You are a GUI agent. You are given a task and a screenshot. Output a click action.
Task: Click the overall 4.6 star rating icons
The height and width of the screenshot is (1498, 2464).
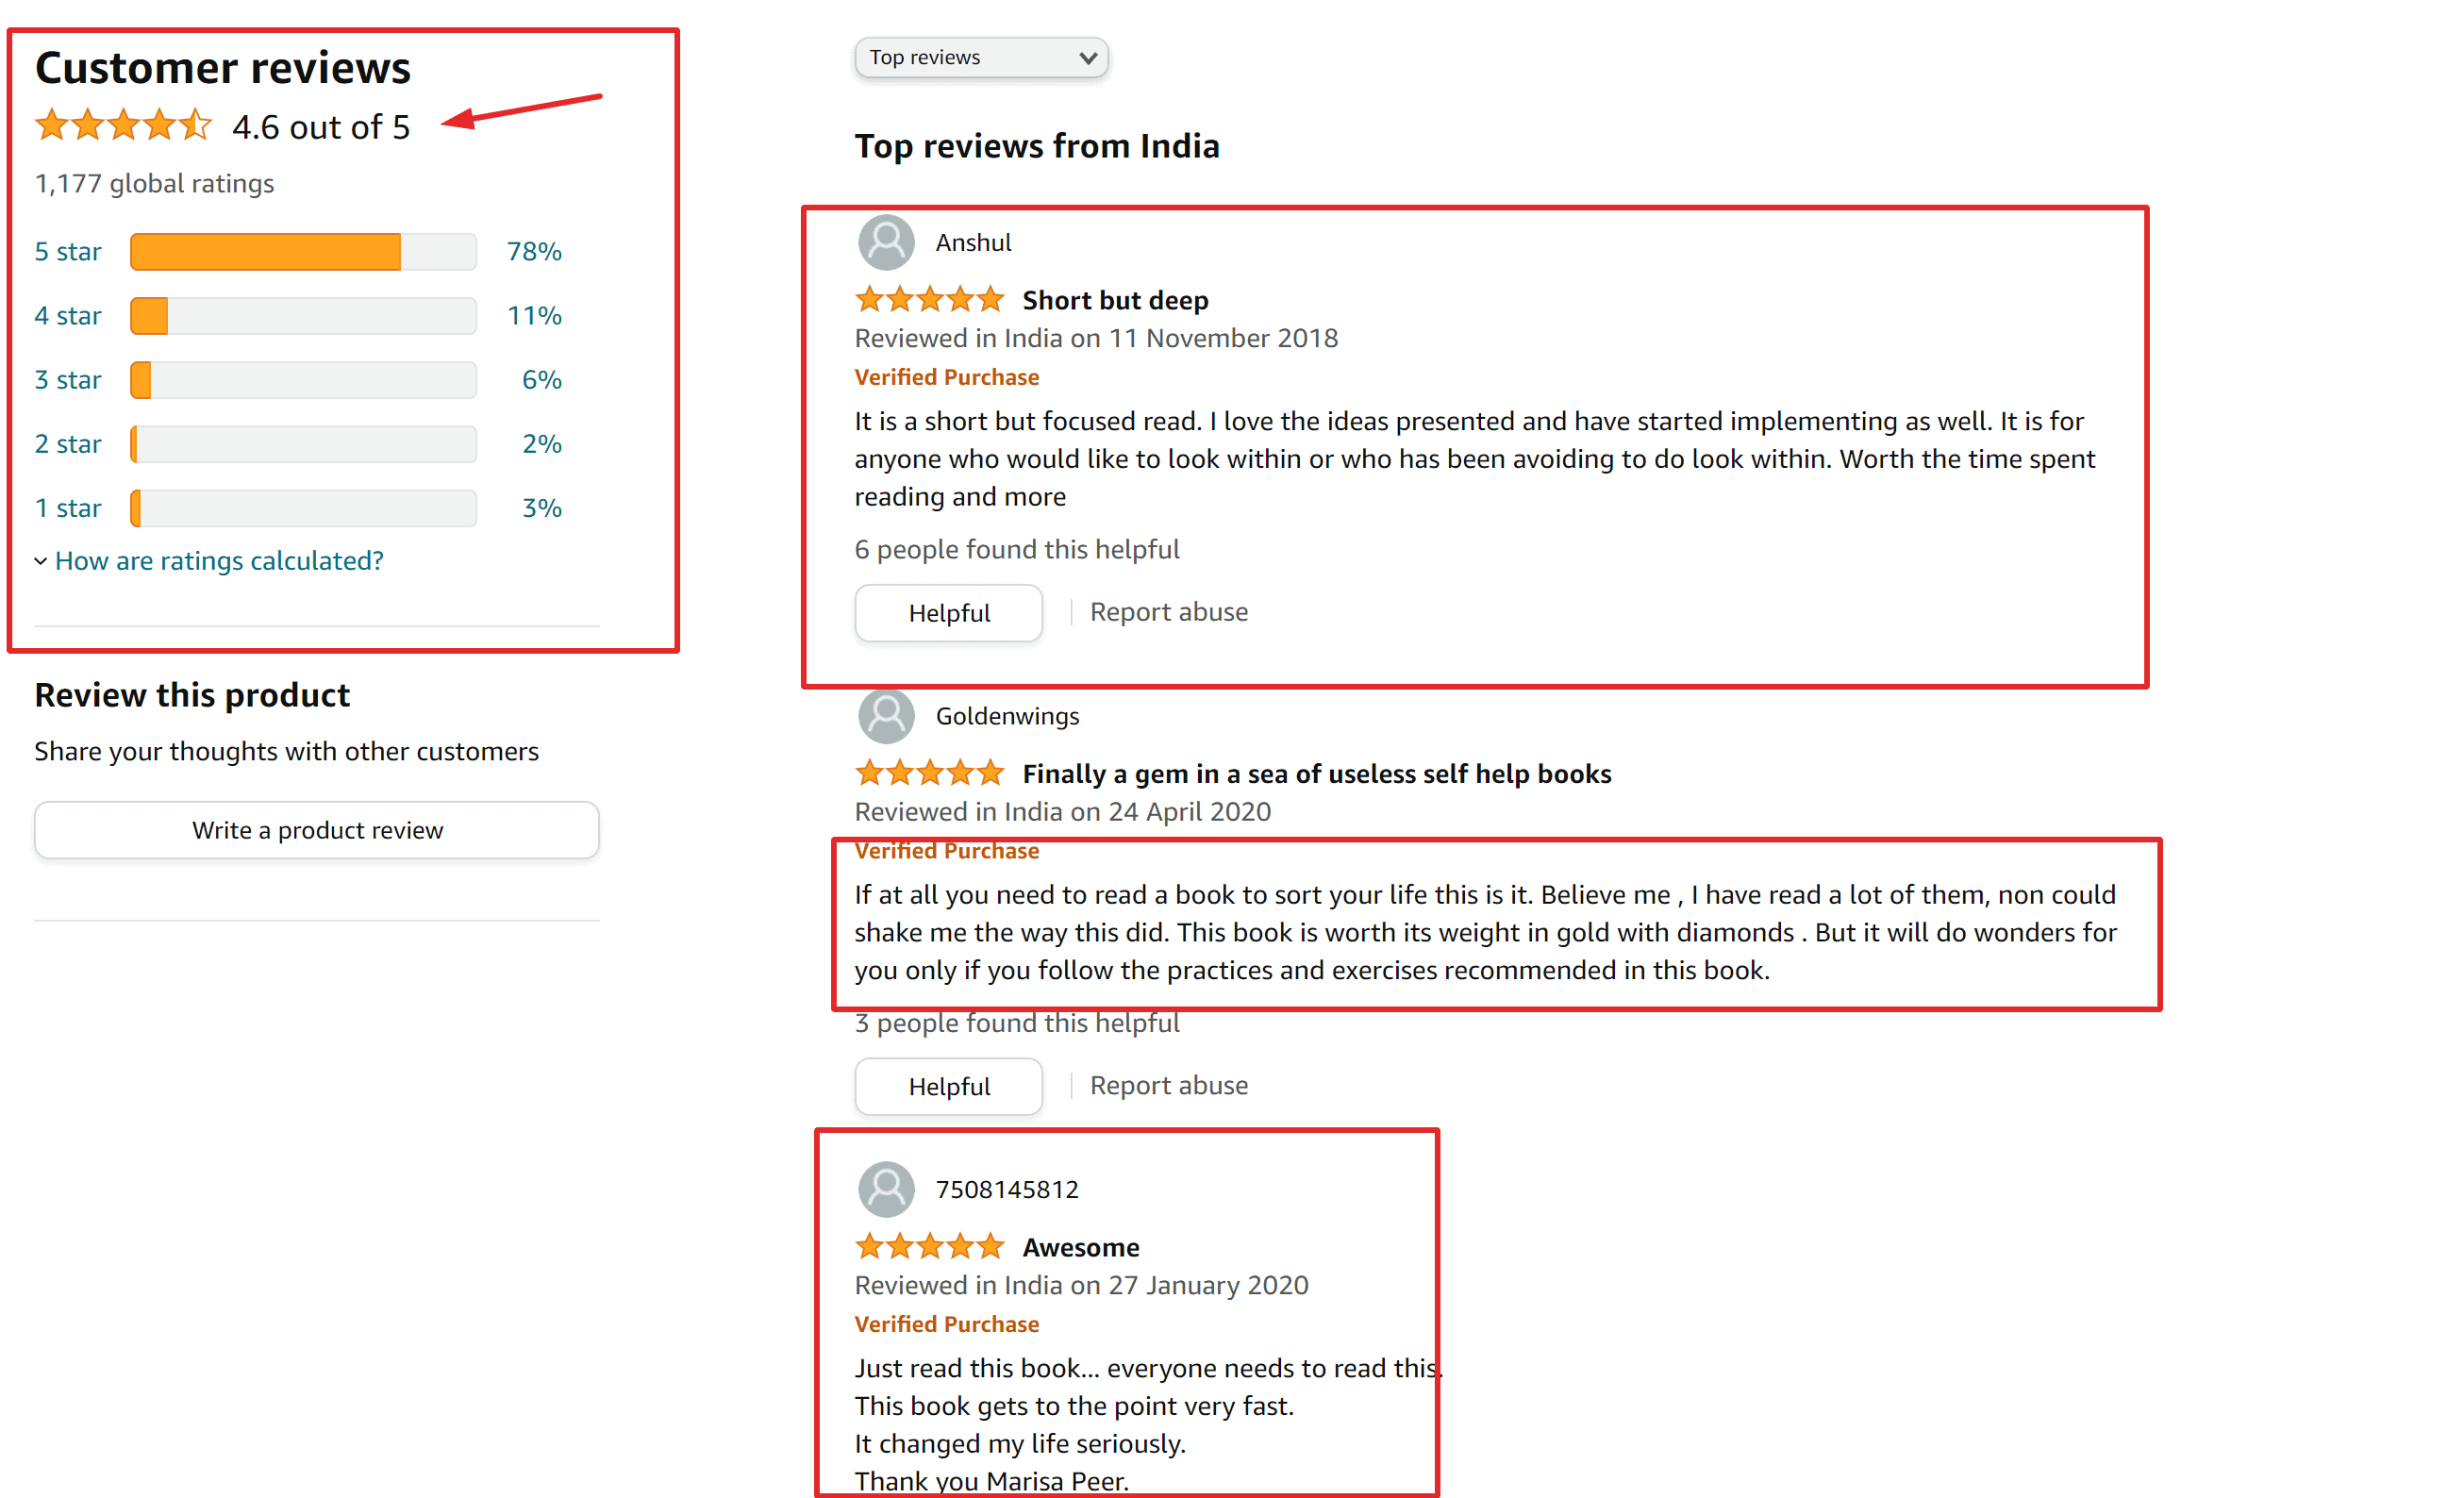tap(123, 127)
